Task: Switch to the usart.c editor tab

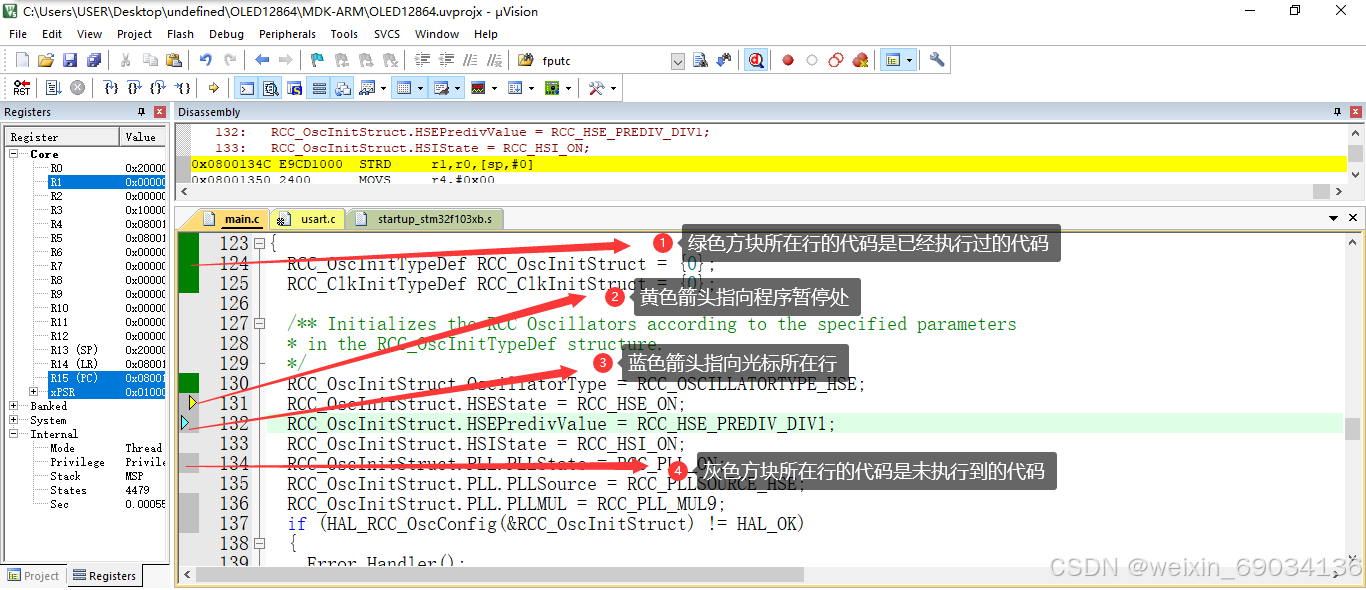Action: point(308,218)
